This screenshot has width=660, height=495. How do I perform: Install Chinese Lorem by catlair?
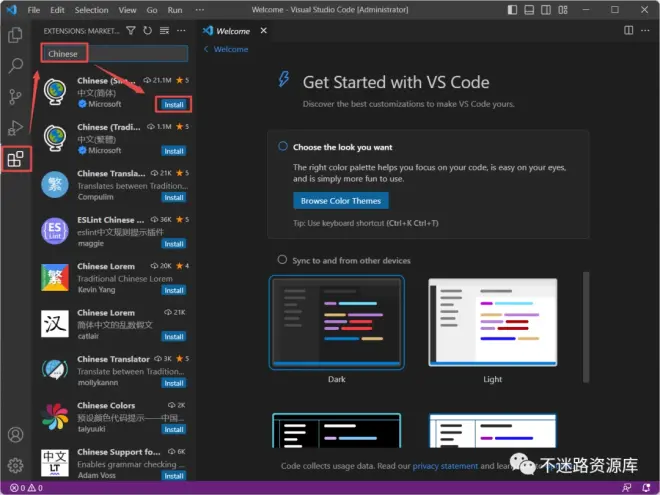tap(174, 337)
